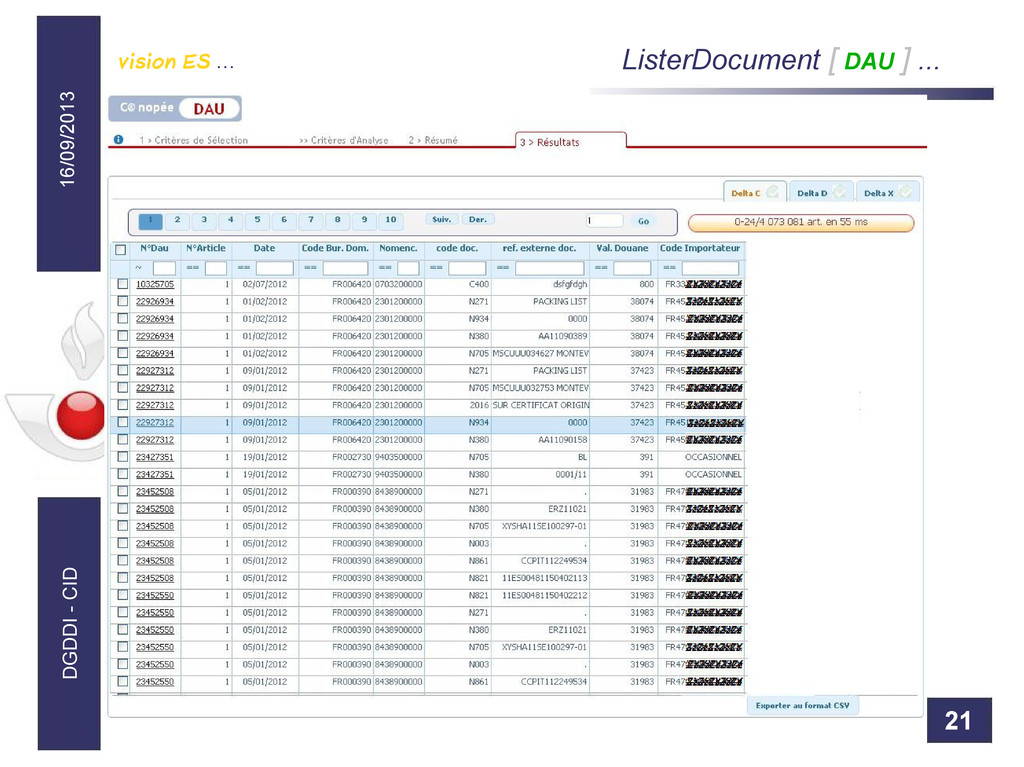Click the ref. externe doc. filter input
This screenshot has width=1024, height=767.
pyautogui.click(x=549, y=269)
